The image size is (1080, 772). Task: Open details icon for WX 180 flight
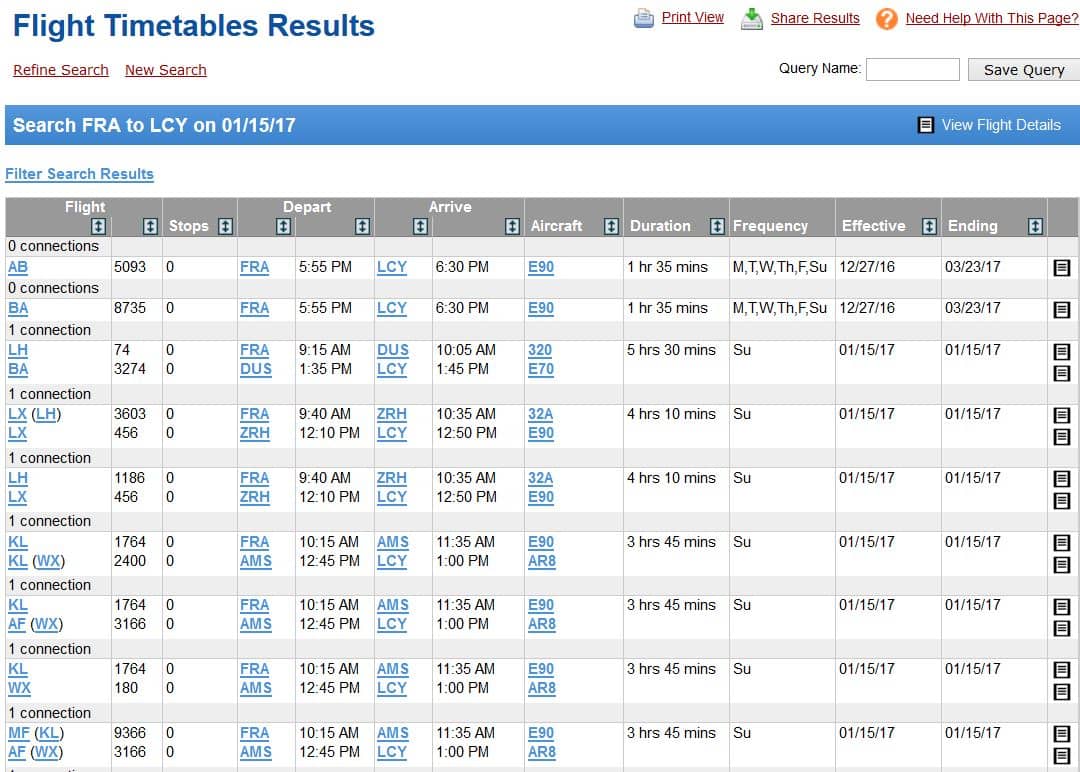click(x=1062, y=692)
